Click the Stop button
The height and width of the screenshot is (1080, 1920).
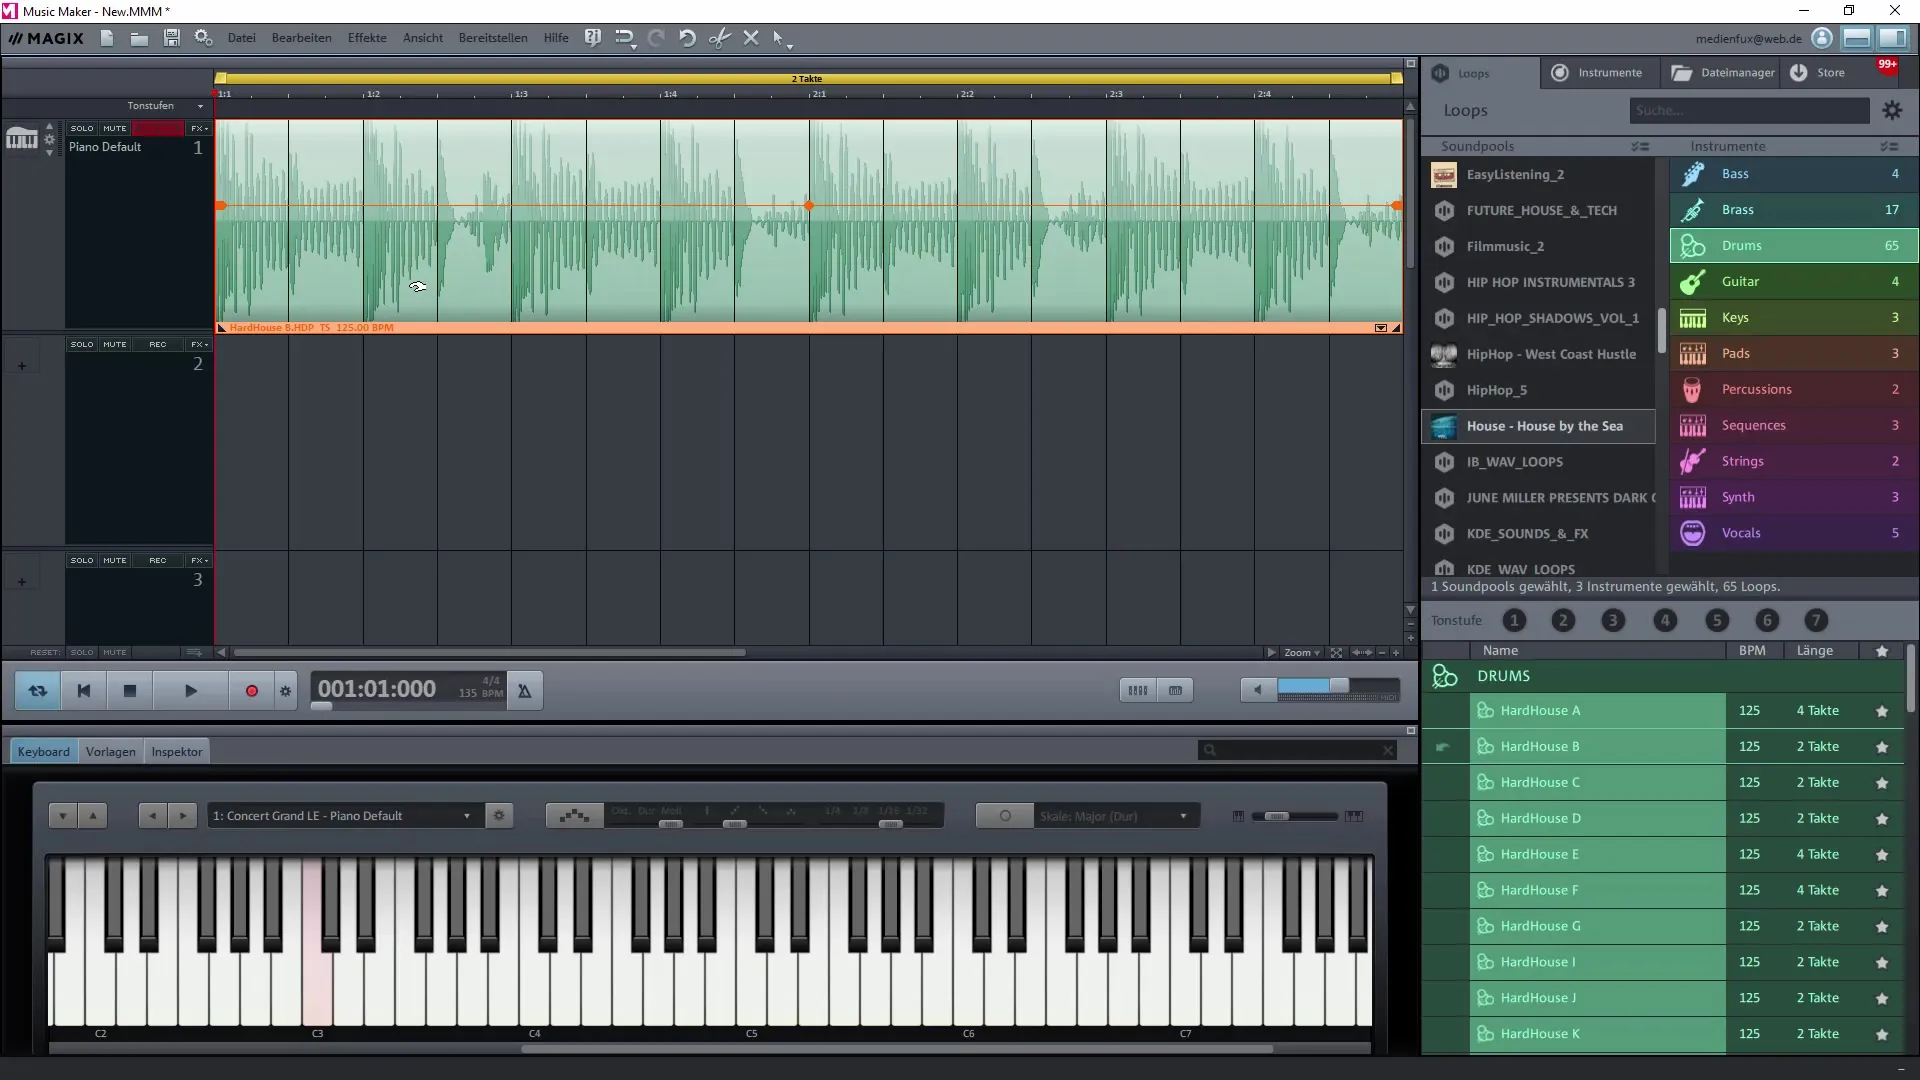(x=129, y=691)
